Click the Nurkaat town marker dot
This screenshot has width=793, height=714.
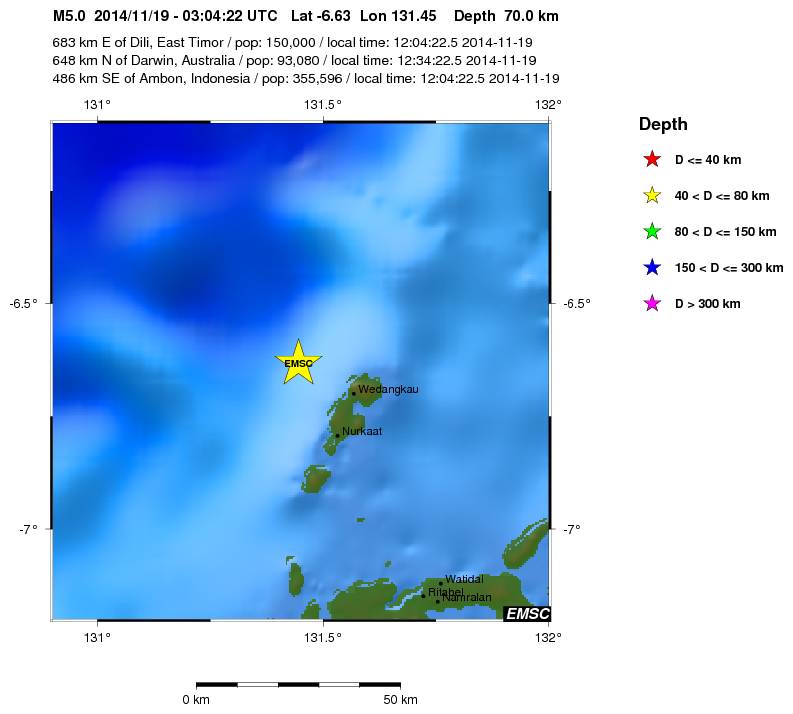click(x=337, y=435)
